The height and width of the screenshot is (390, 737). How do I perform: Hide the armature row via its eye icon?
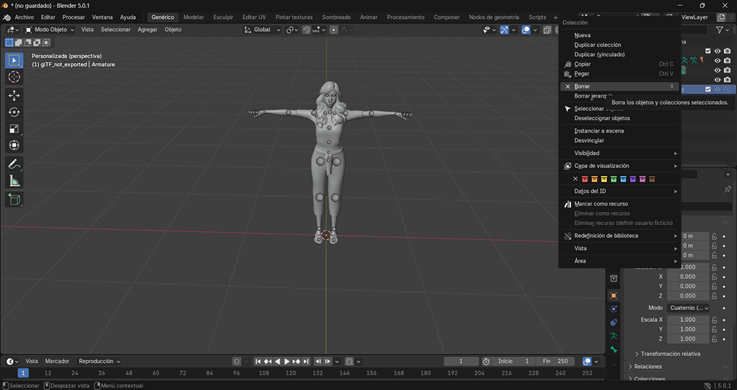(x=717, y=61)
